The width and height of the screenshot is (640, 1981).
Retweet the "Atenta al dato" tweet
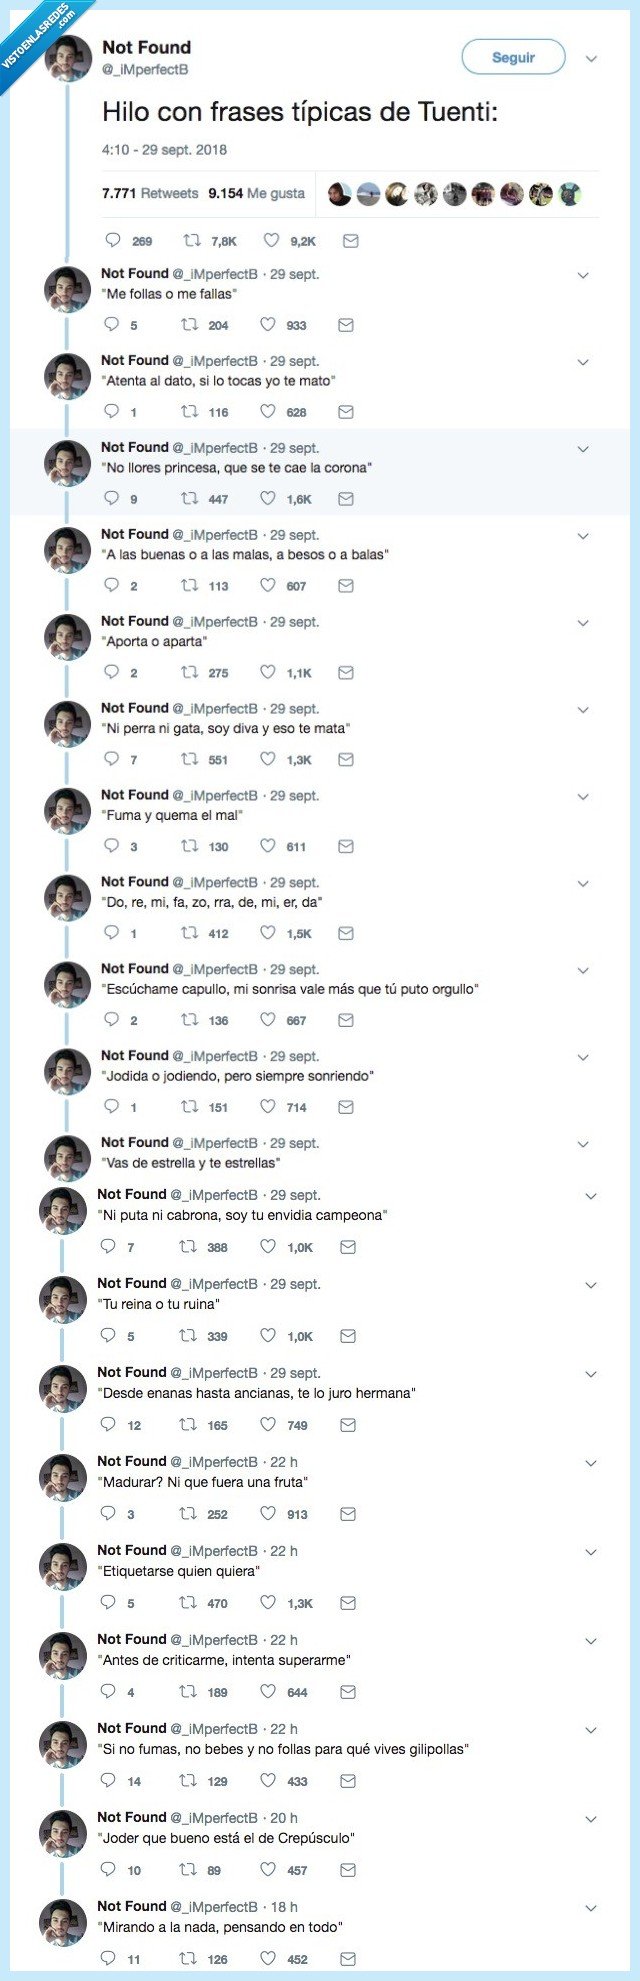[x=189, y=411]
